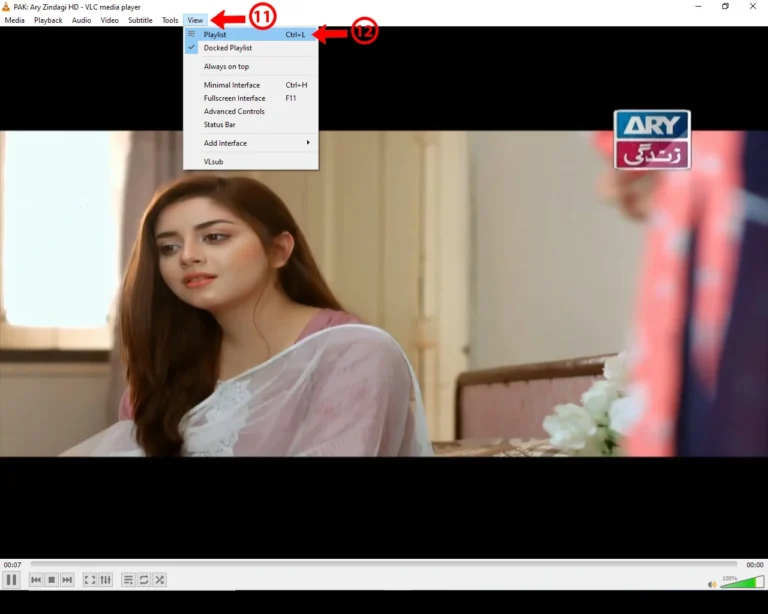Mute audio via speaker icon

coord(712,584)
